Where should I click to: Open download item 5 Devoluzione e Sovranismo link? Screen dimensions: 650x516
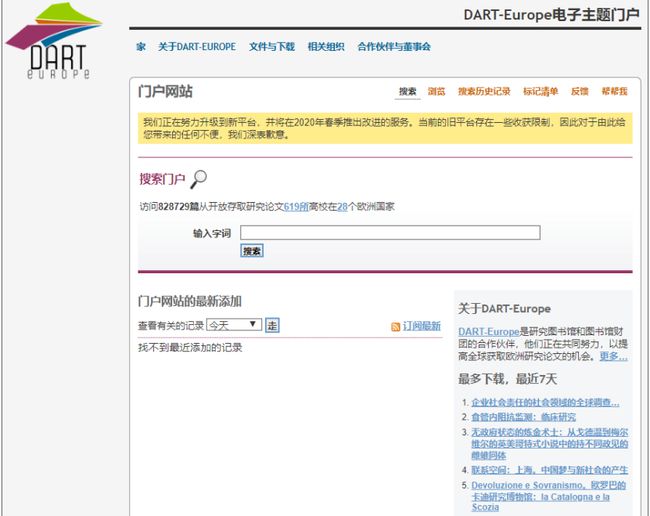pos(549,496)
